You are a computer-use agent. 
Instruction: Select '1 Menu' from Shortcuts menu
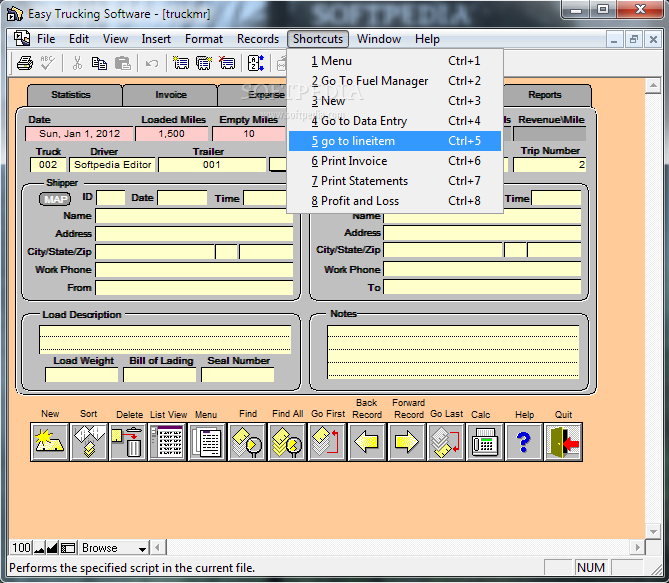tap(395, 61)
